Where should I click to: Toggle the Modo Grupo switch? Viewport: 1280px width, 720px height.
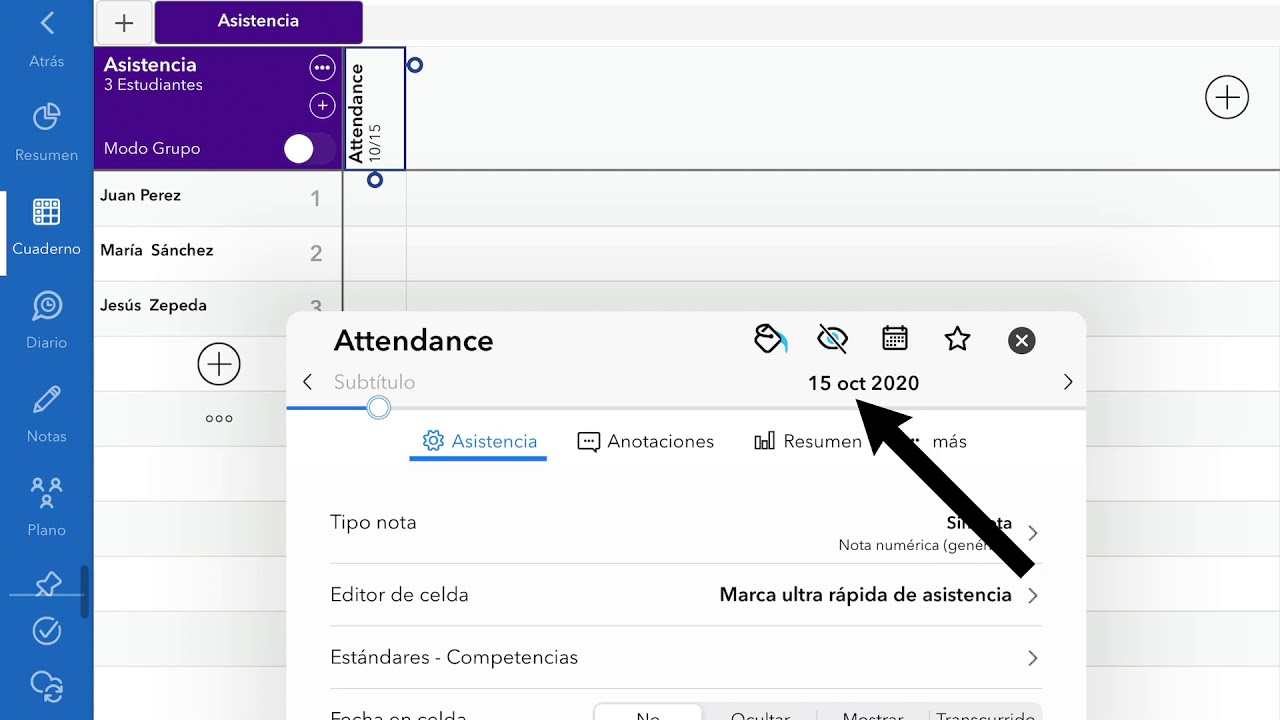pyautogui.click(x=309, y=149)
